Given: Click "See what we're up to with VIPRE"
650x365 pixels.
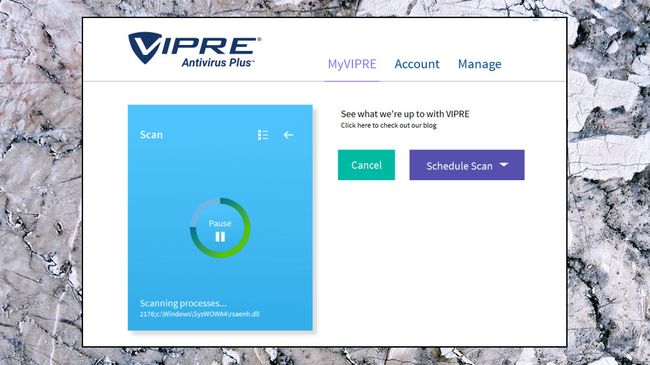Looking at the screenshot, I should pyautogui.click(x=405, y=114).
